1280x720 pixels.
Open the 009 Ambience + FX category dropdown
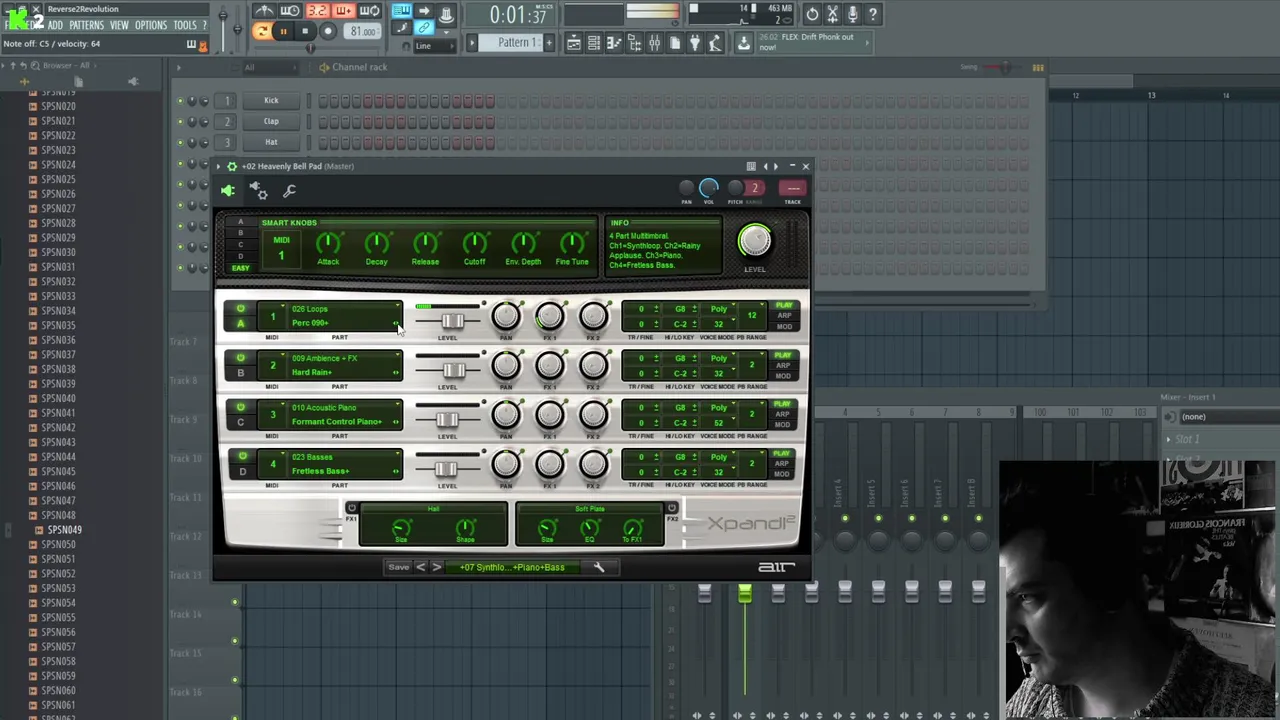pyautogui.click(x=345, y=358)
